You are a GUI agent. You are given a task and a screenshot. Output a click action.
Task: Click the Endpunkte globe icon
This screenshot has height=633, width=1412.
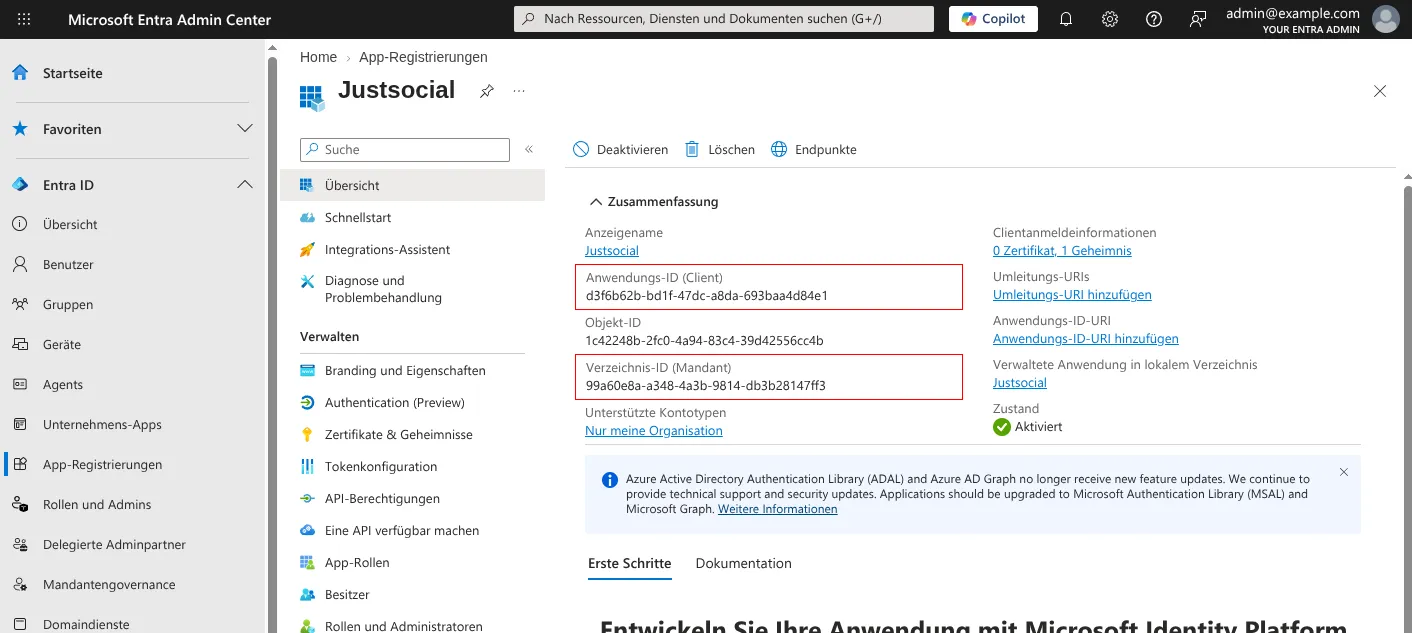tap(779, 149)
